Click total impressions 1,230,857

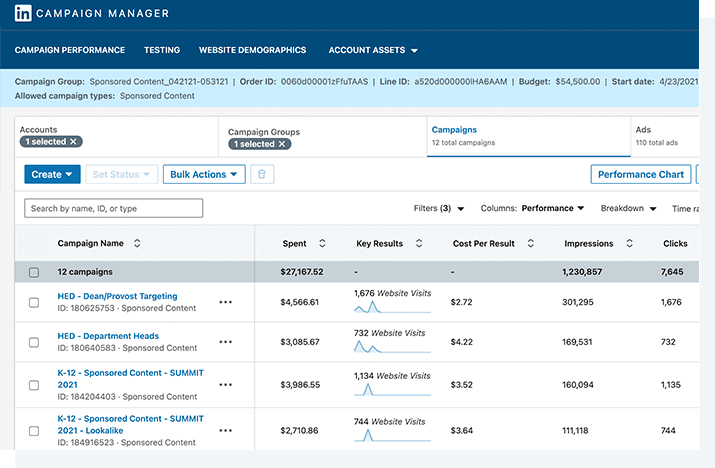(582, 272)
